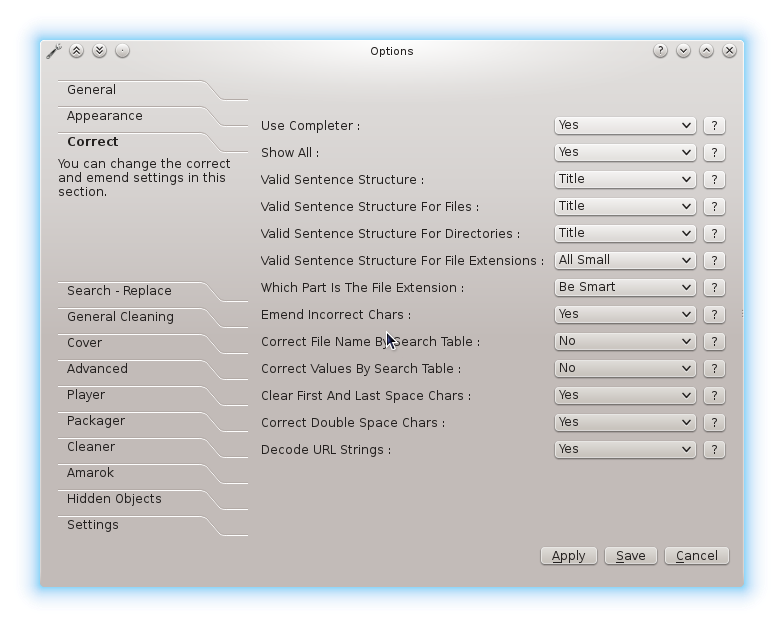Click the Save button
Image resolution: width=784 pixels, height=627 pixels.
tap(630, 556)
